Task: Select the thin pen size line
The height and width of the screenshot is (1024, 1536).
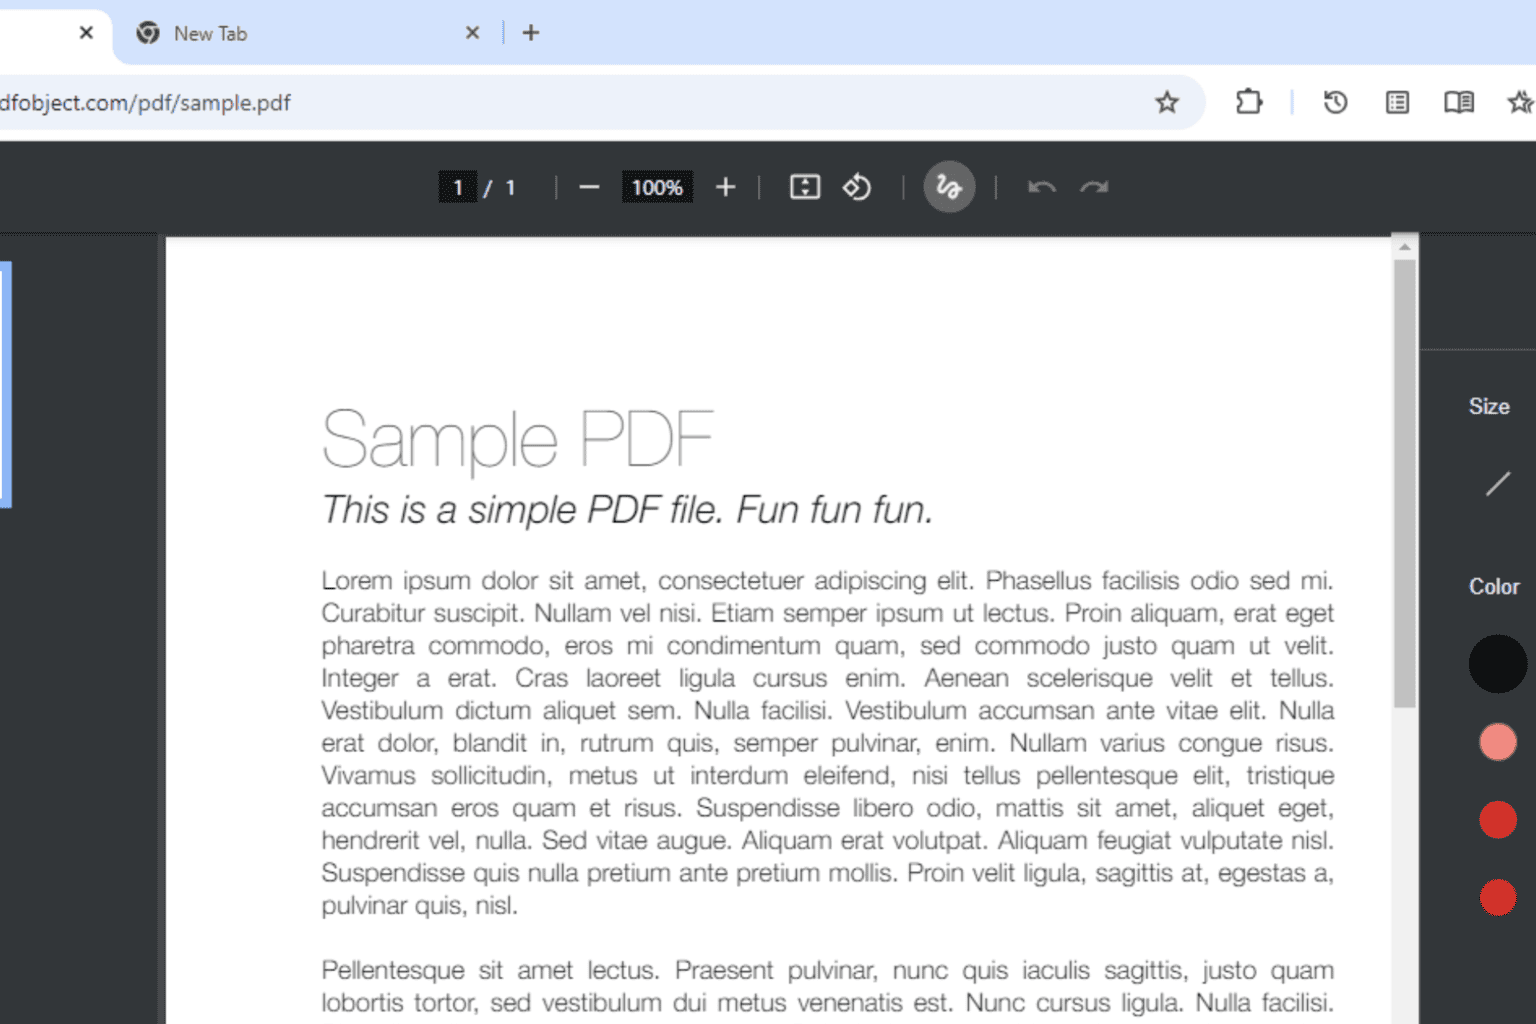Action: [x=1497, y=484]
